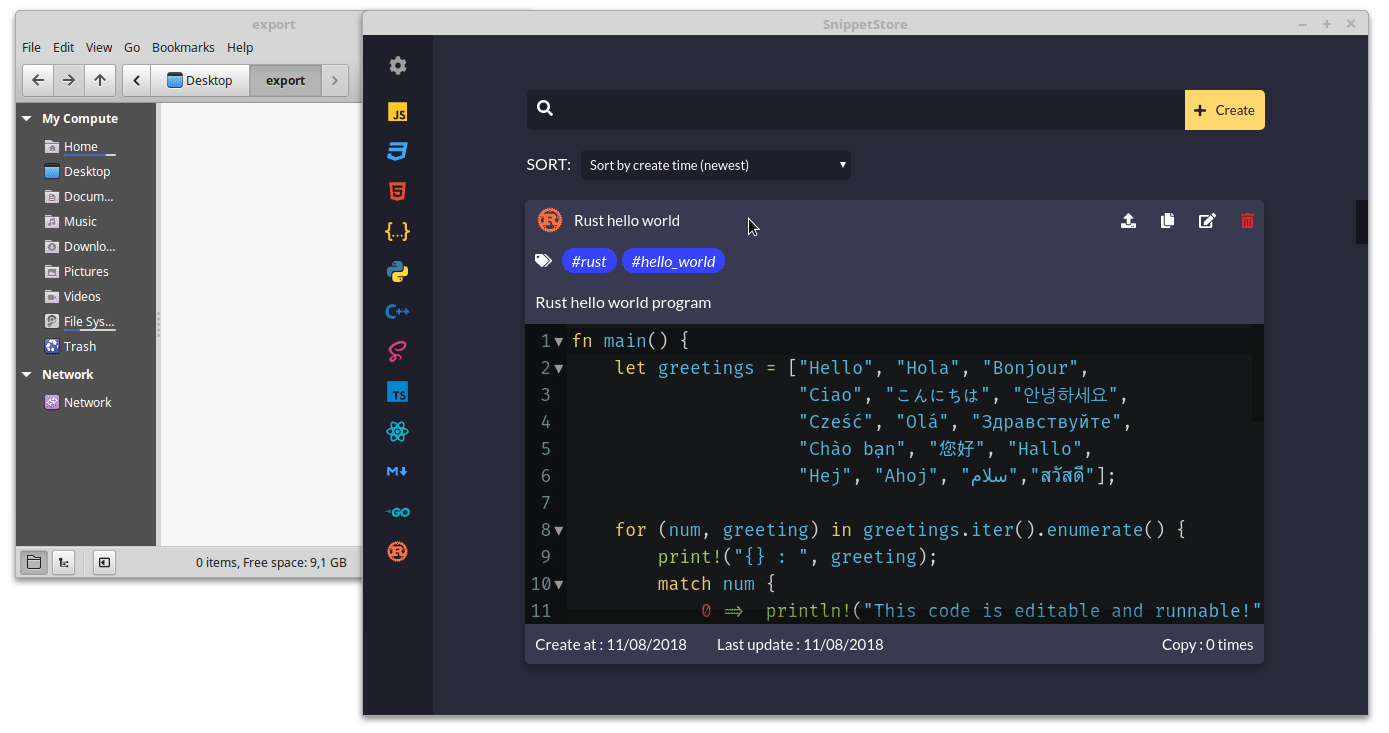Screen dimensions: 1389x733
Task: Export the Rust hello world snippet
Action: click(1128, 221)
